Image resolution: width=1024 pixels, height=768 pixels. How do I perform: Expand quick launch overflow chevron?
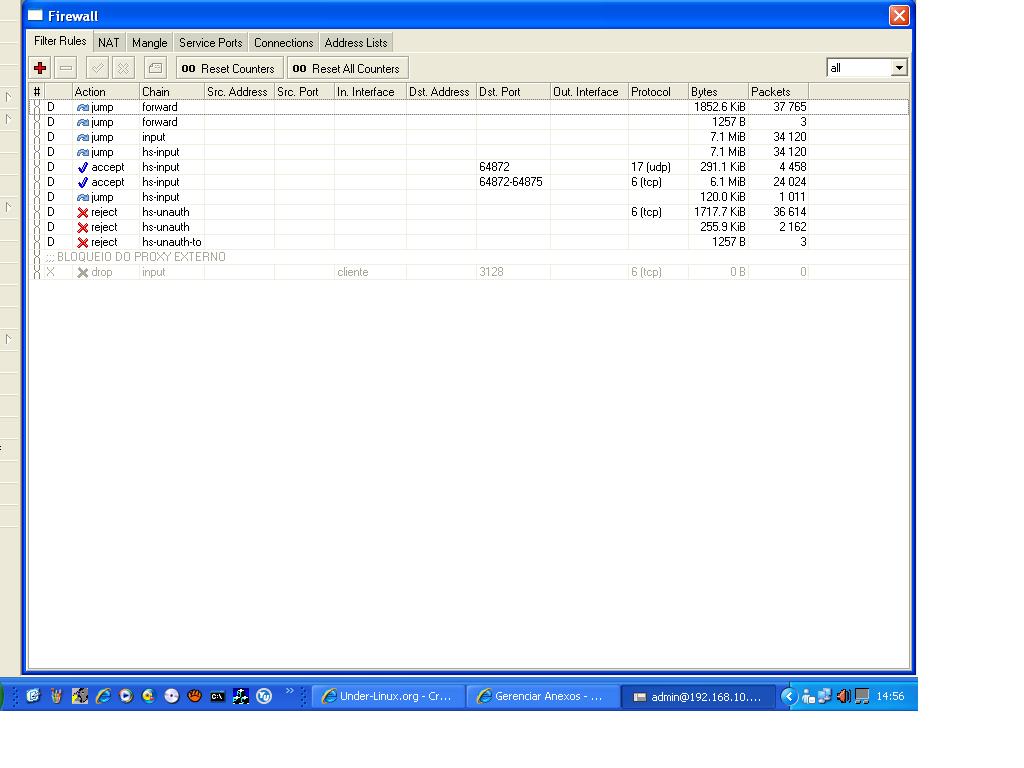[290, 691]
